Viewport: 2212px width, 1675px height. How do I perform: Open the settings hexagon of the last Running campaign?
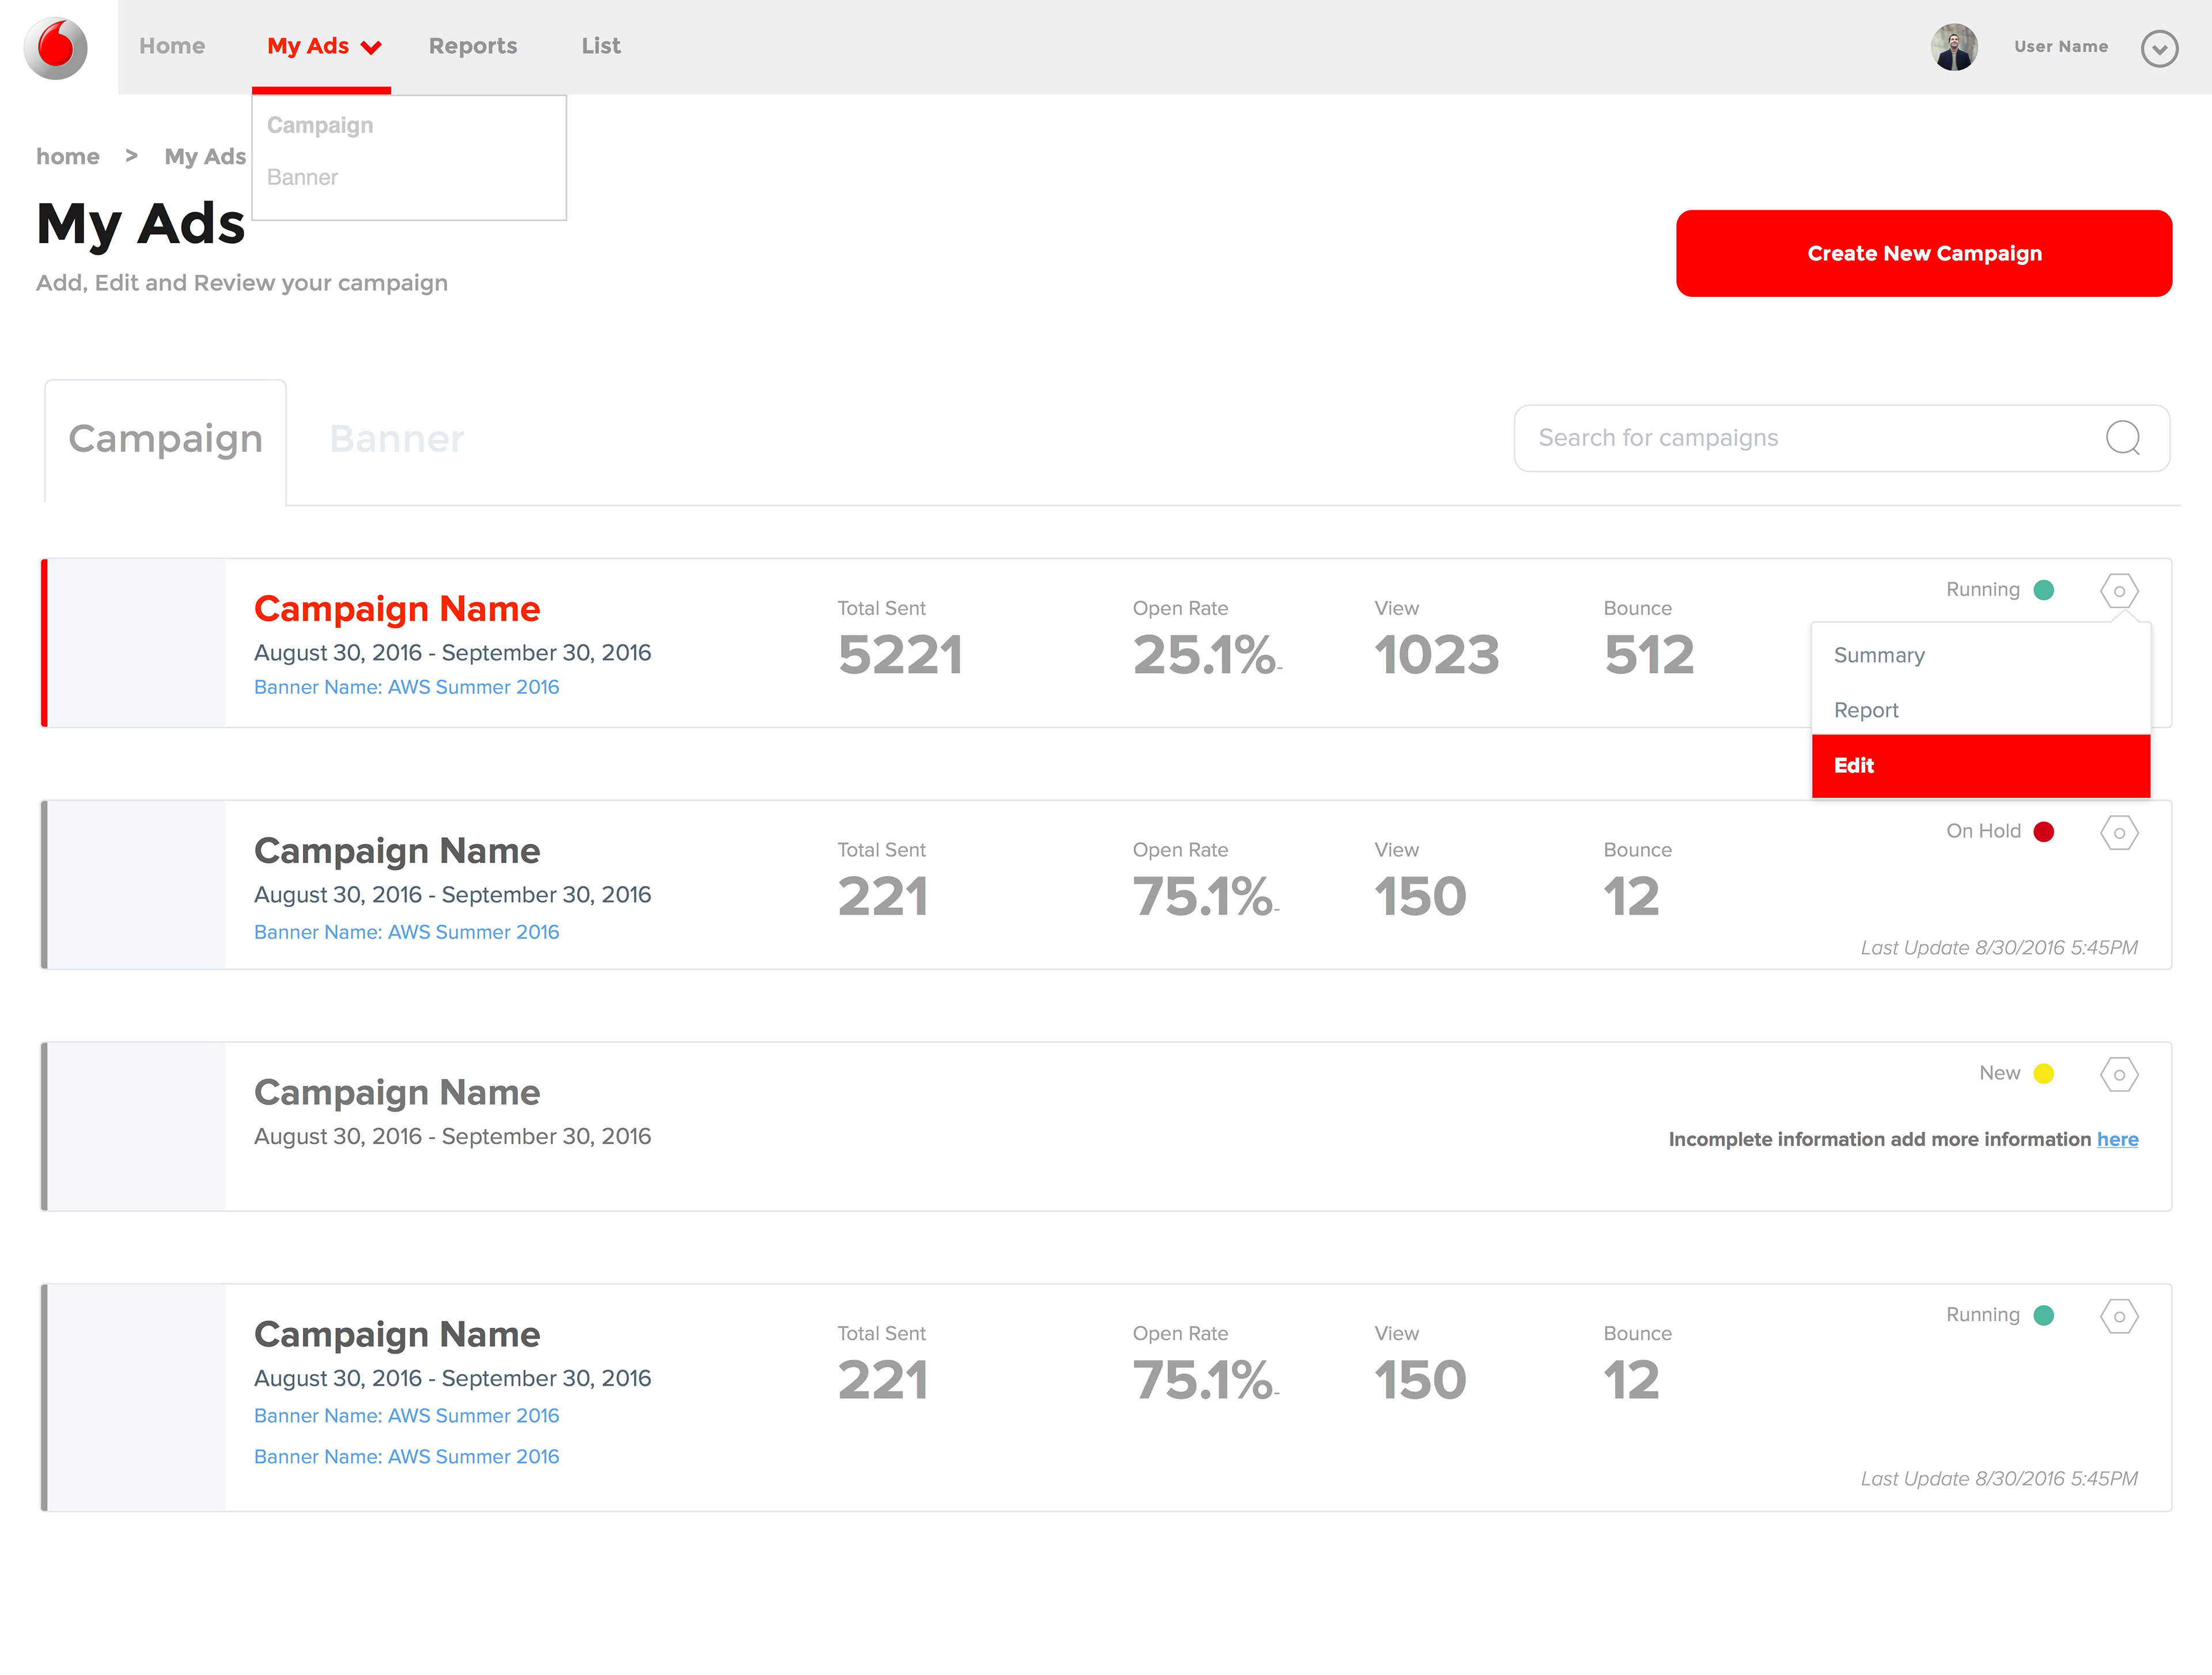(2118, 1316)
